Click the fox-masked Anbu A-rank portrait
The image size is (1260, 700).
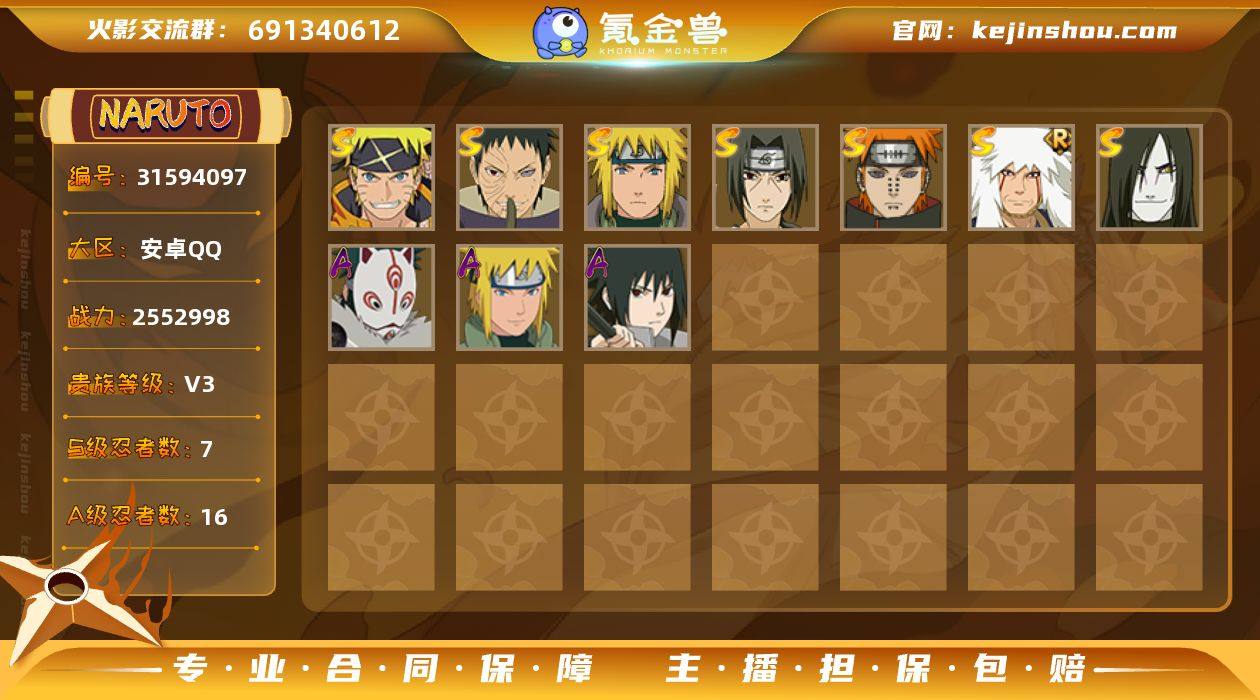coord(381,297)
